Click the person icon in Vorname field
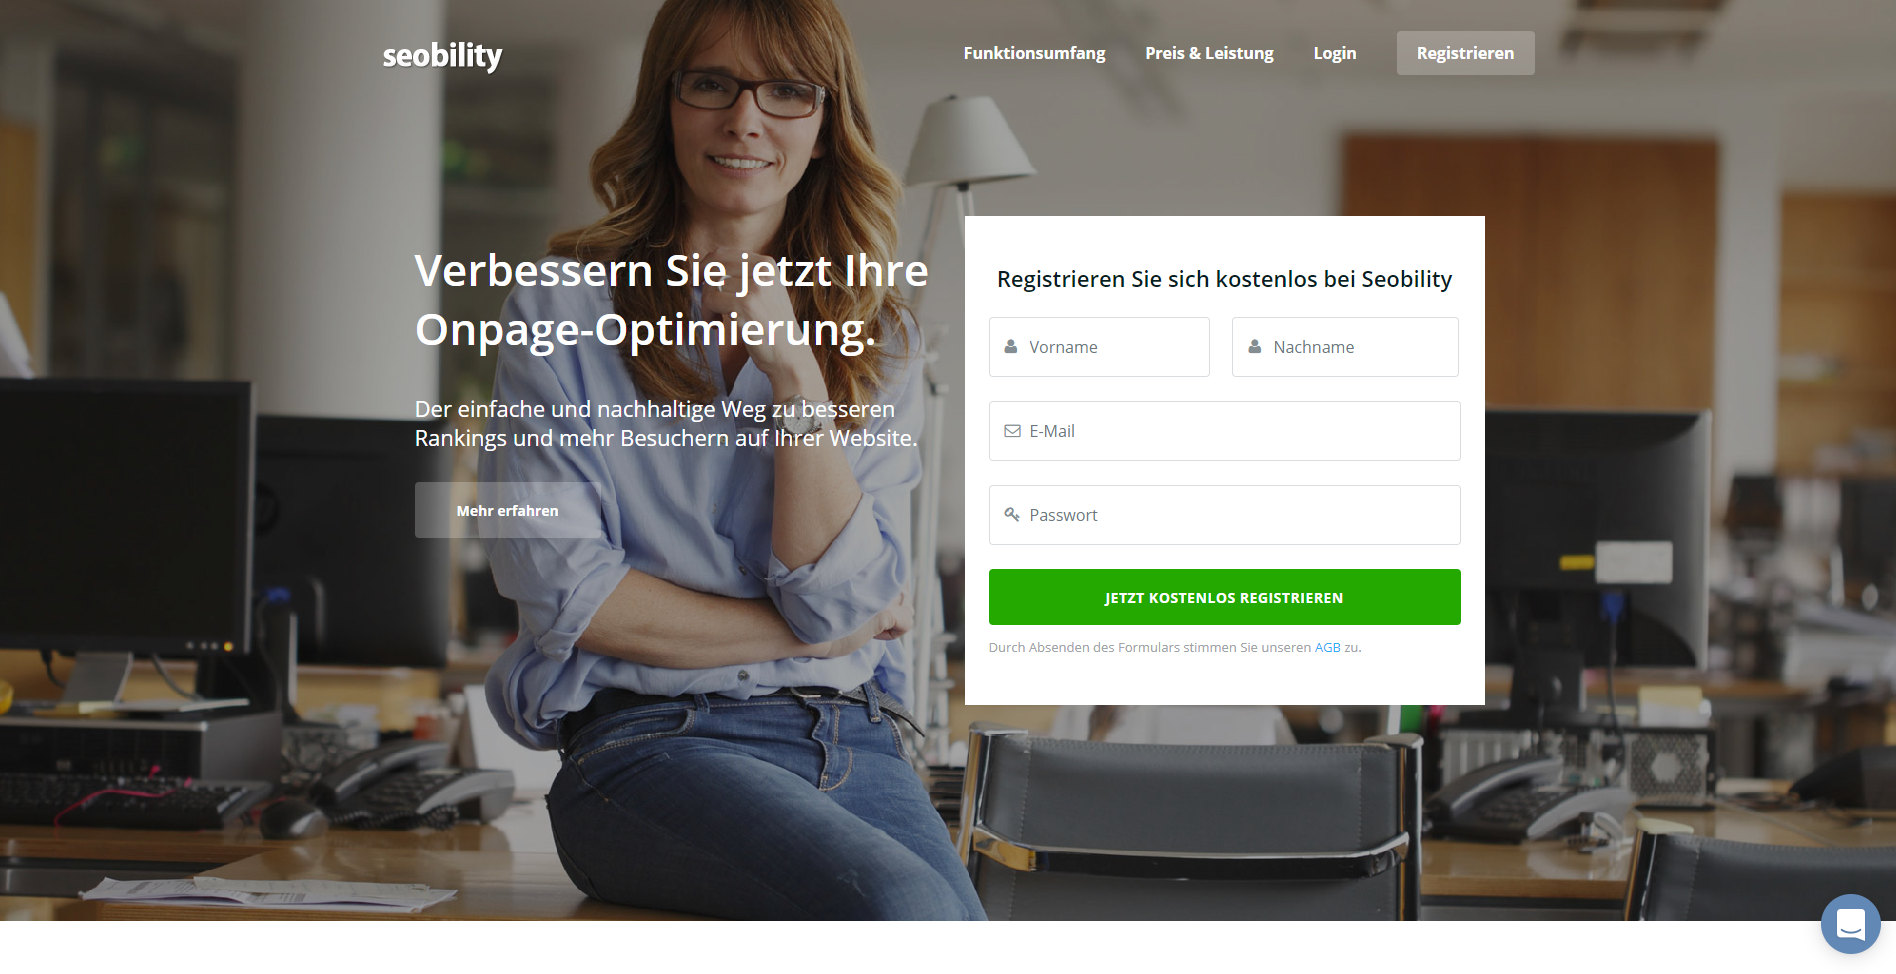 [x=1010, y=346]
